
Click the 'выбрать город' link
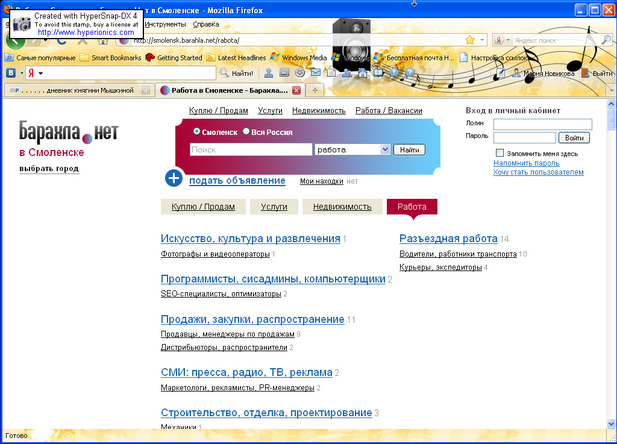(49, 168)
